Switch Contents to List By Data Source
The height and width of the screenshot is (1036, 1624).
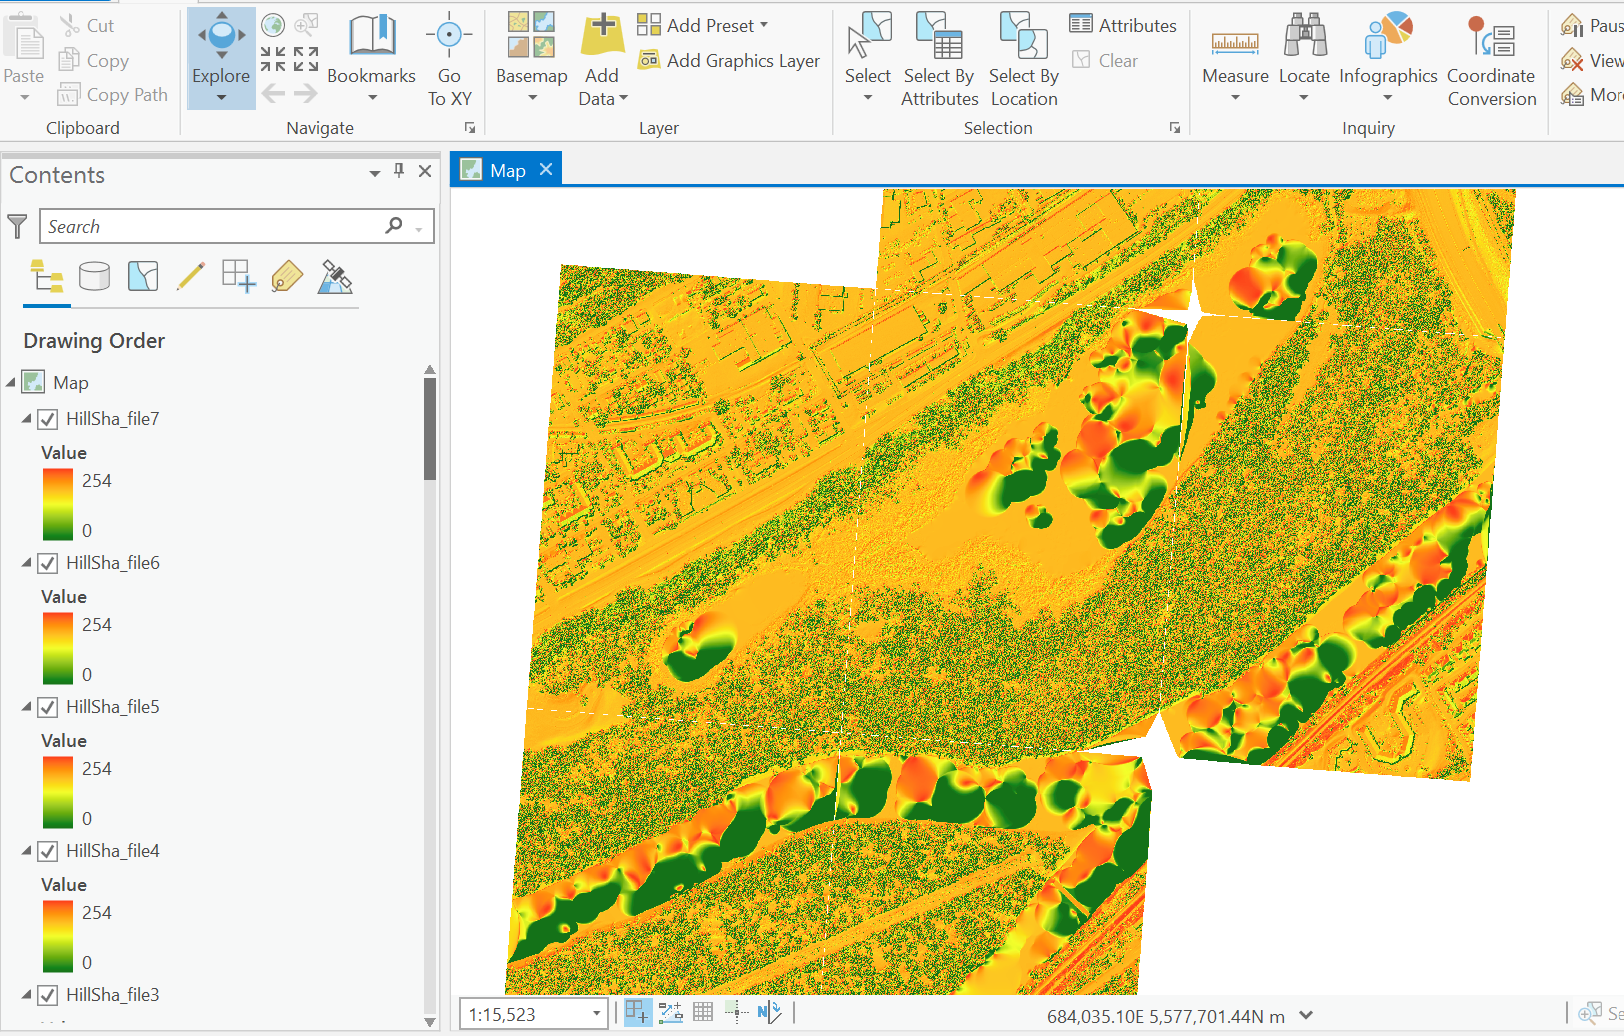pyautogui.click(x=94, y=276)
